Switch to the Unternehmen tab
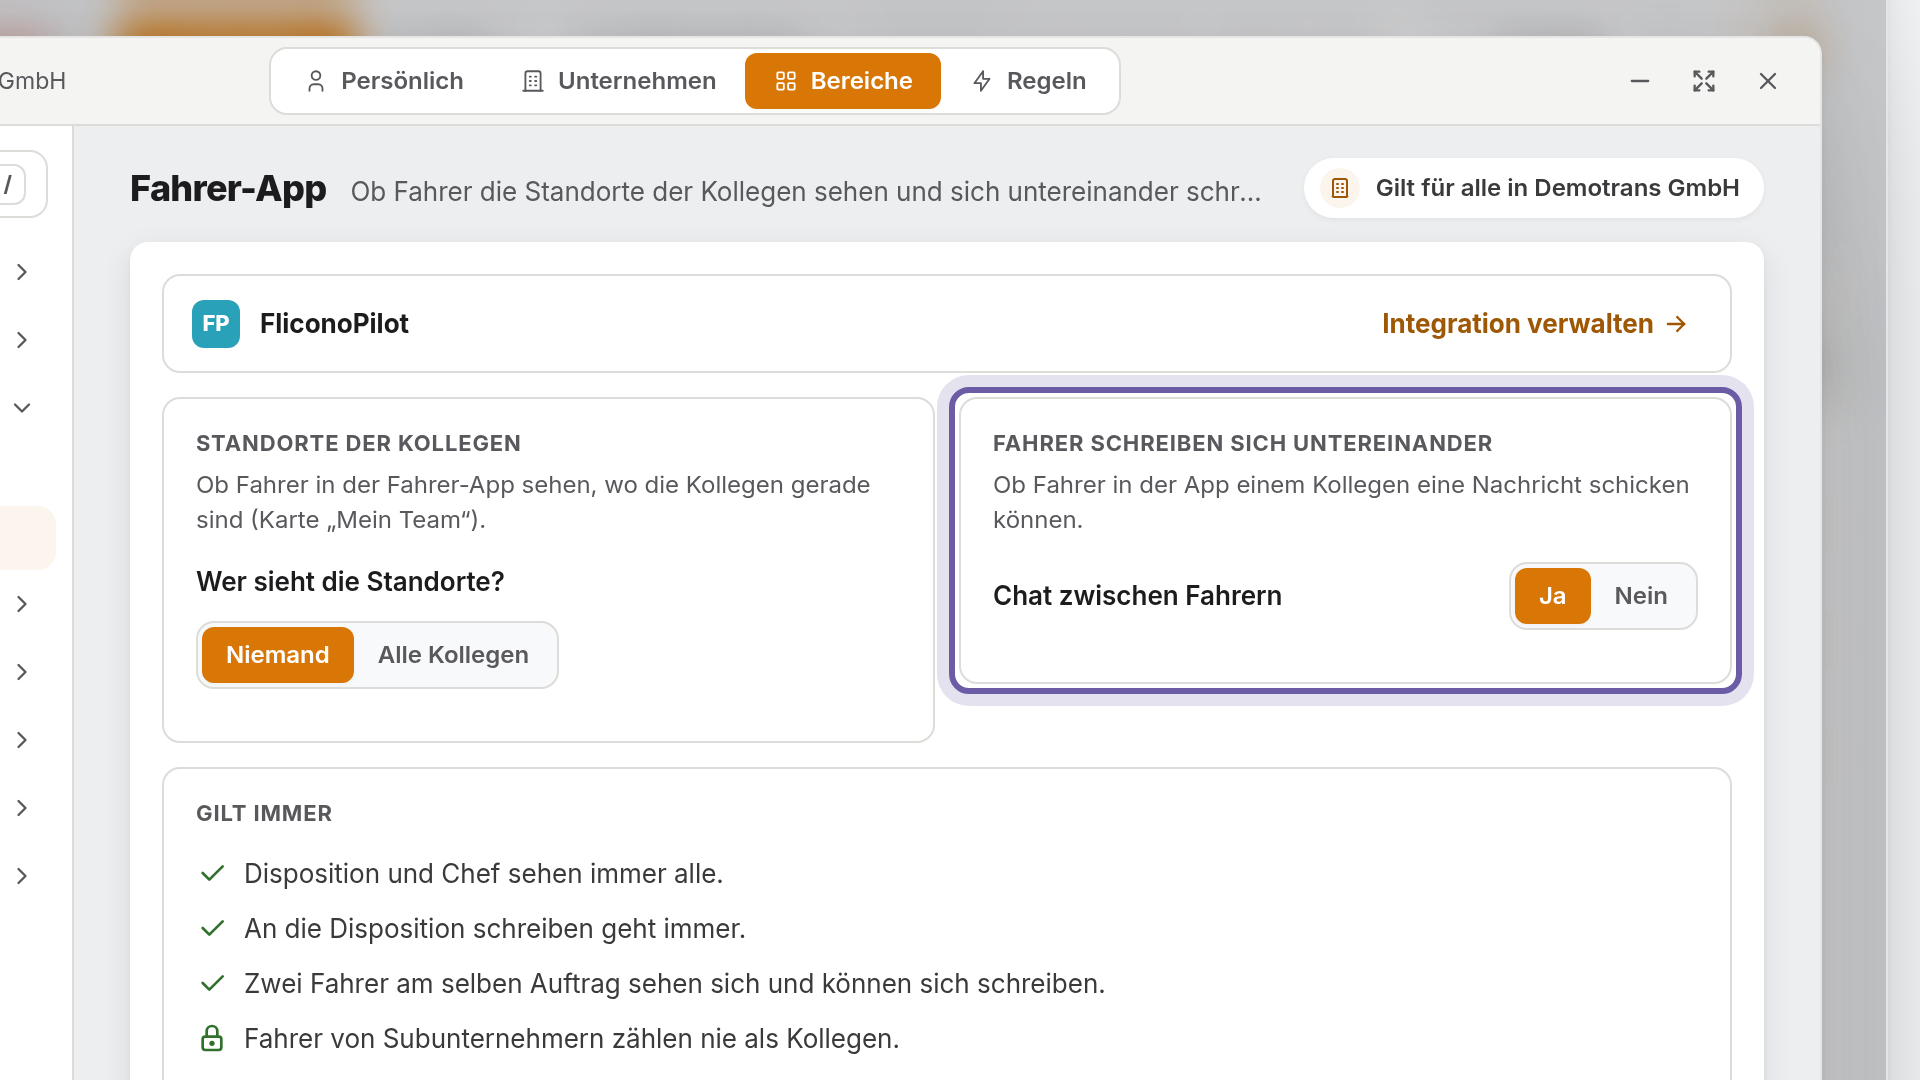This screenshot has width=1920, height=1080. click(619, 81)
